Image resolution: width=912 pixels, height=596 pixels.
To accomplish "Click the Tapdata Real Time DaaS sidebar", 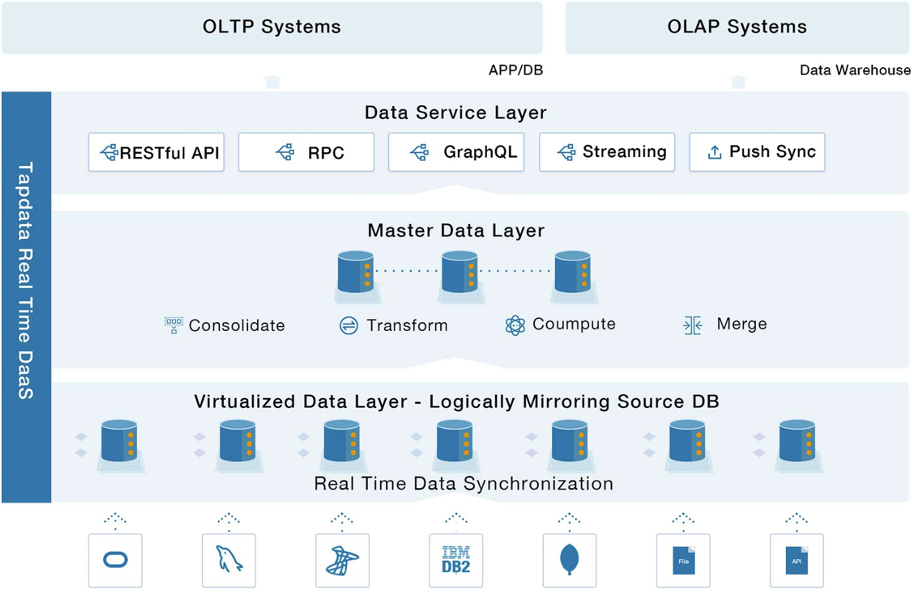I will (x=26, y=297).
